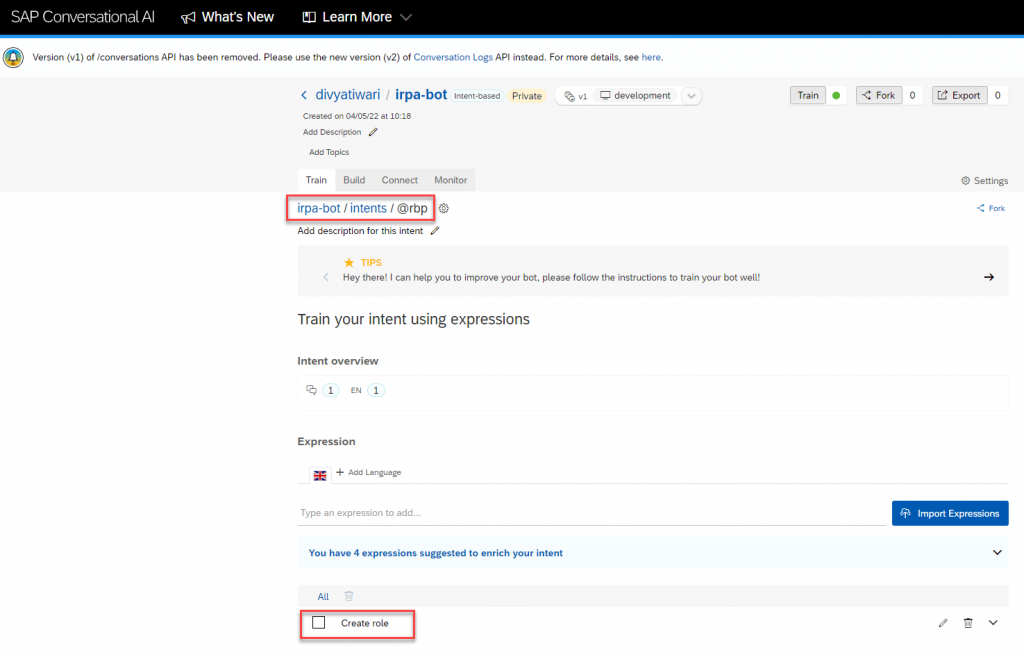Click the Export count value
This screenshot has height=657, width=1024.
[997, 95]
